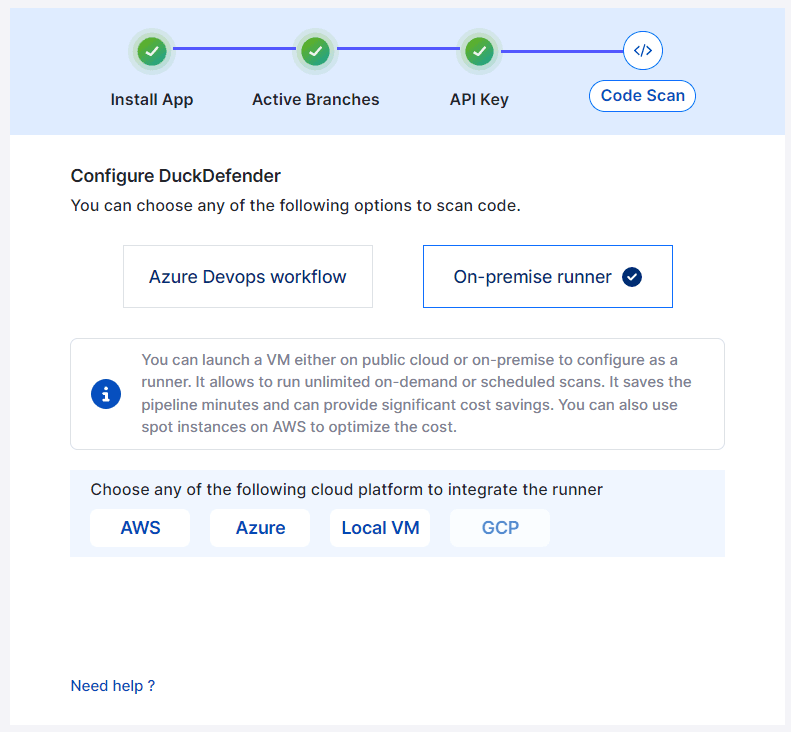Go to the API Key step label
The width and height of the screenshot is (791, 732).
[x=479, y=99]
